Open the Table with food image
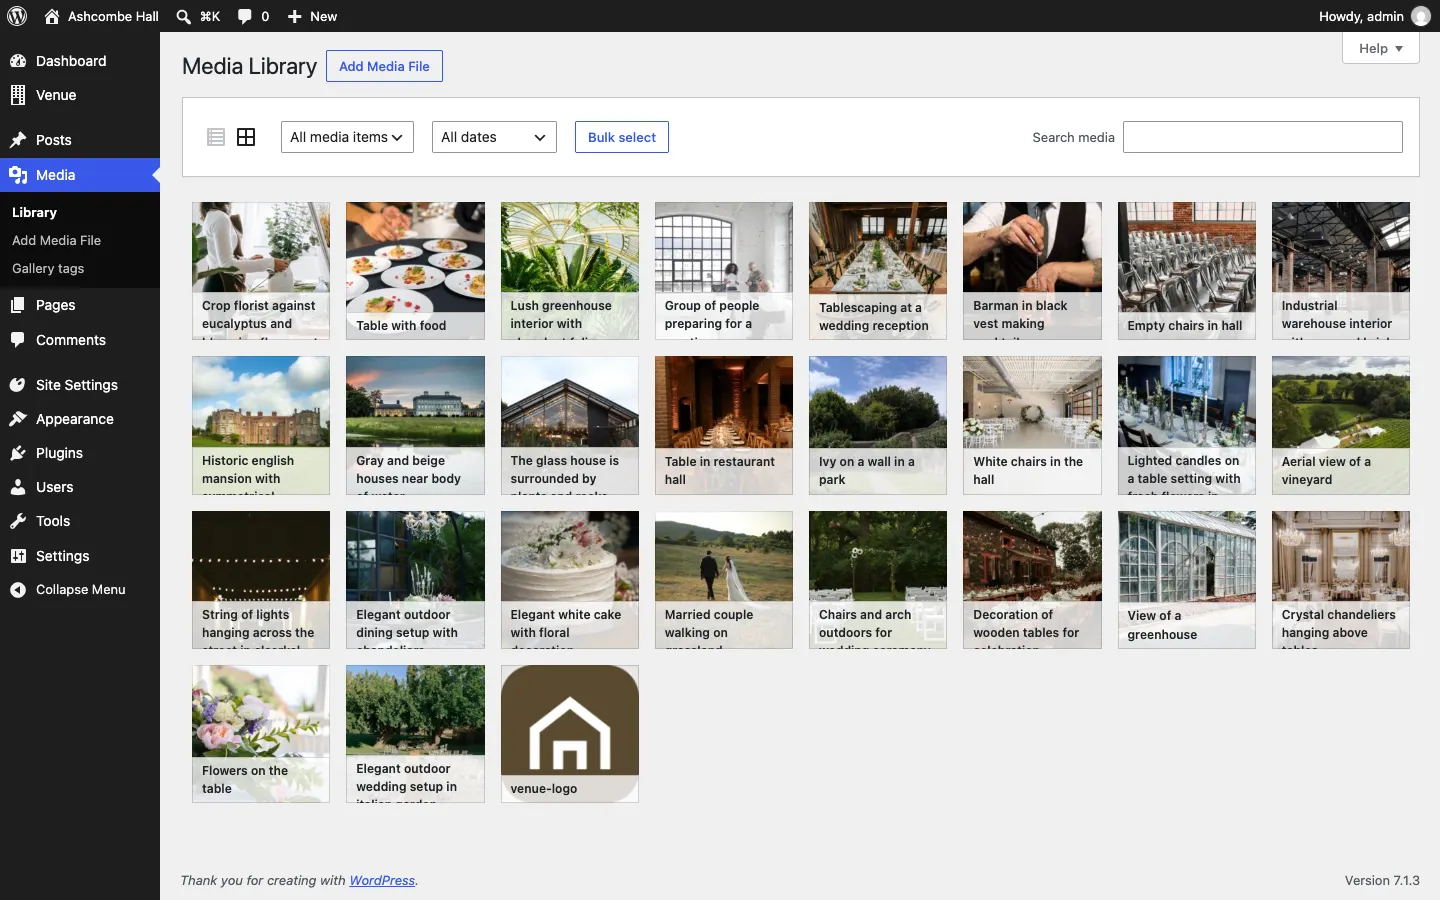The image size is (1440, 900). point(415,271)
